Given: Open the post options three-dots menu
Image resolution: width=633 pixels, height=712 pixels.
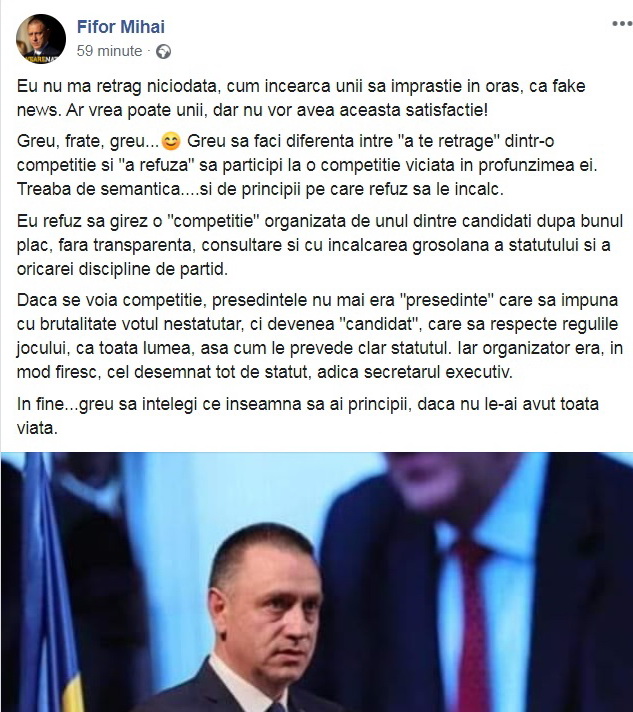Looking at the screenshot, I should pyautogui.click(x=622, y=24).
